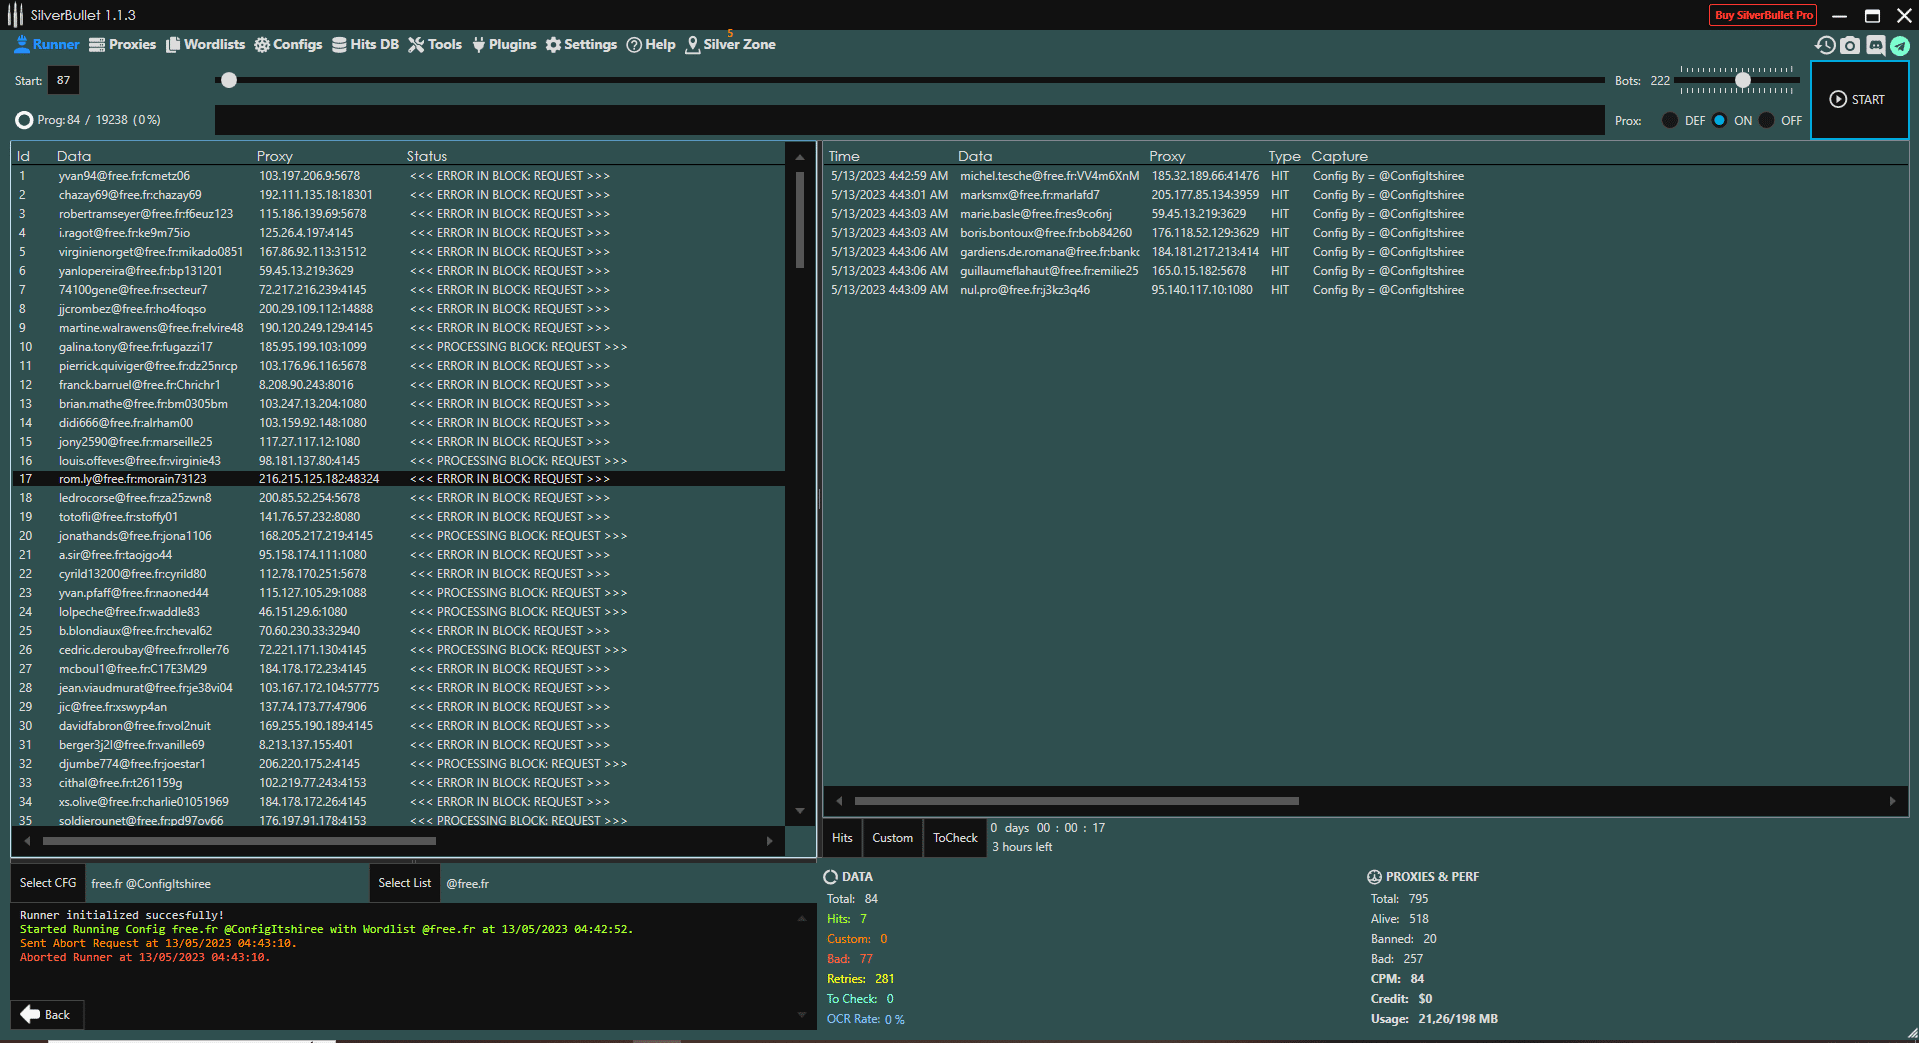
Task: Switch to the Custom tab
Action: 892,838
